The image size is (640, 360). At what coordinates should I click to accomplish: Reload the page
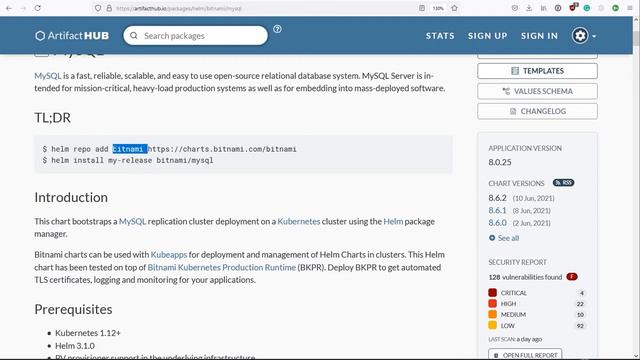(x=38, y=8)
